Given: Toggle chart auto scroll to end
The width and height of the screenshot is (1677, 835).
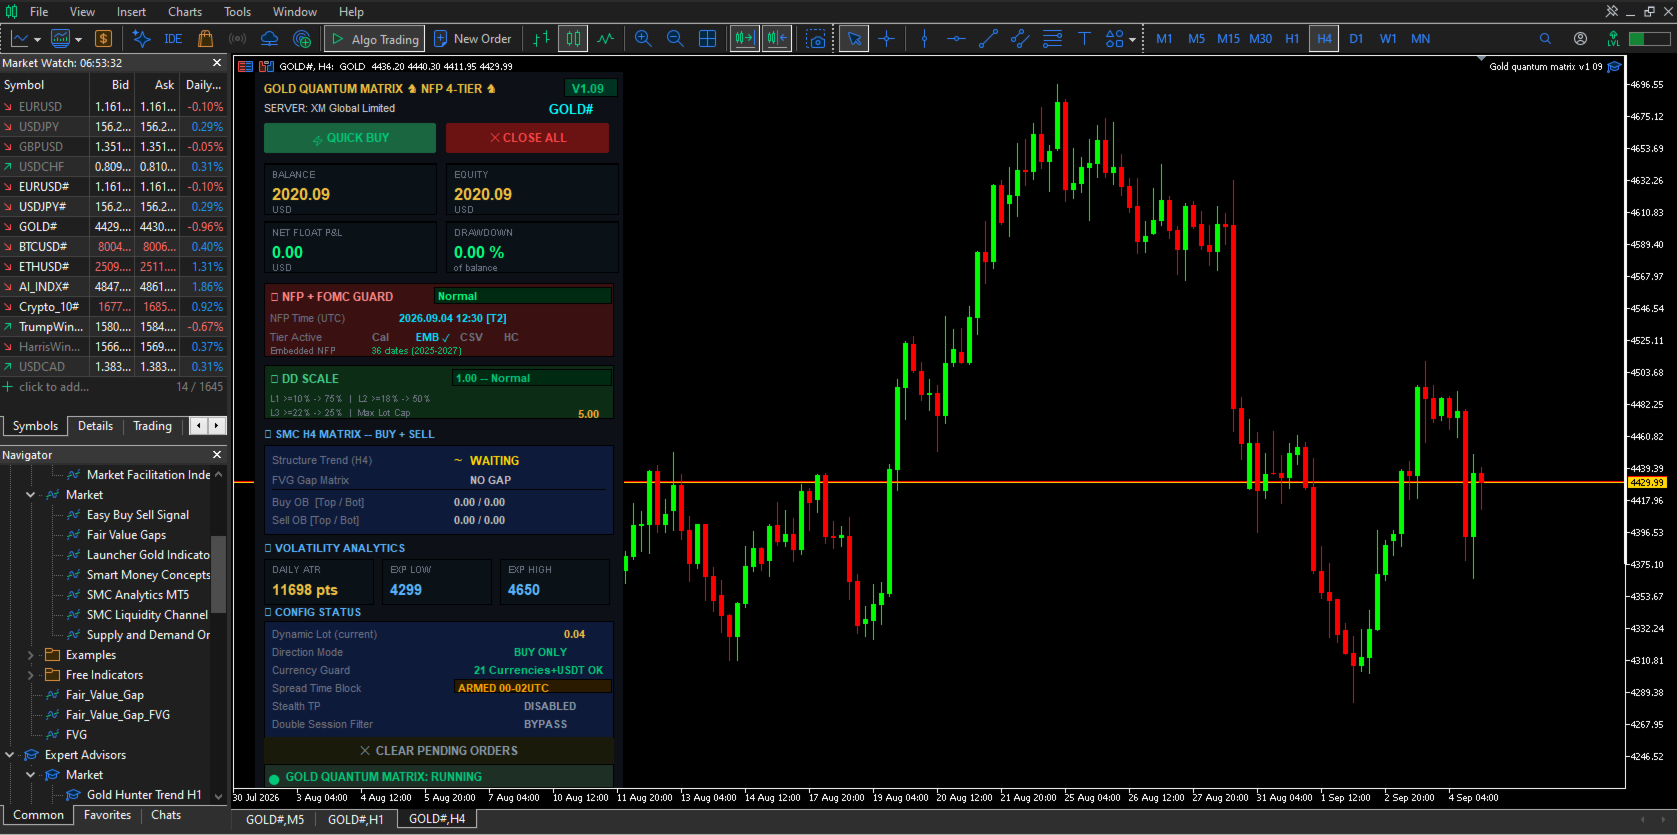Looking at the screenshot, I should click(745, 39).
